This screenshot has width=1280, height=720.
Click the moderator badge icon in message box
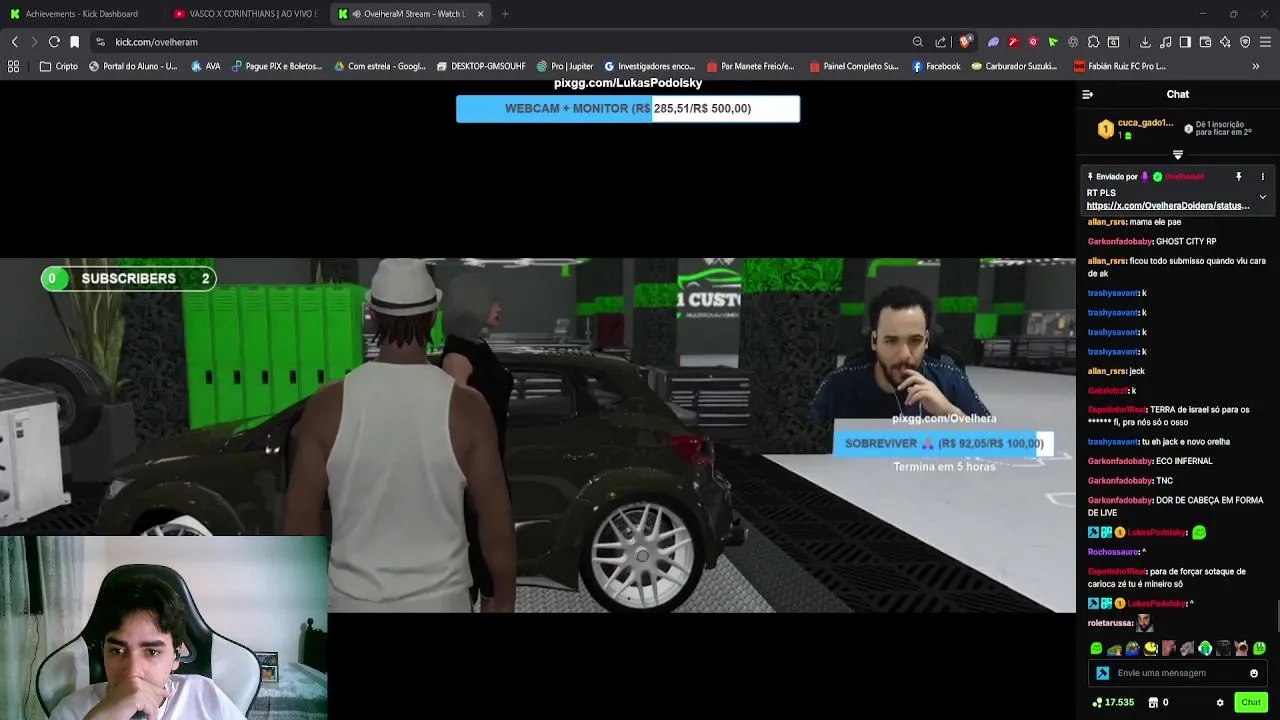coord(1102,673)
